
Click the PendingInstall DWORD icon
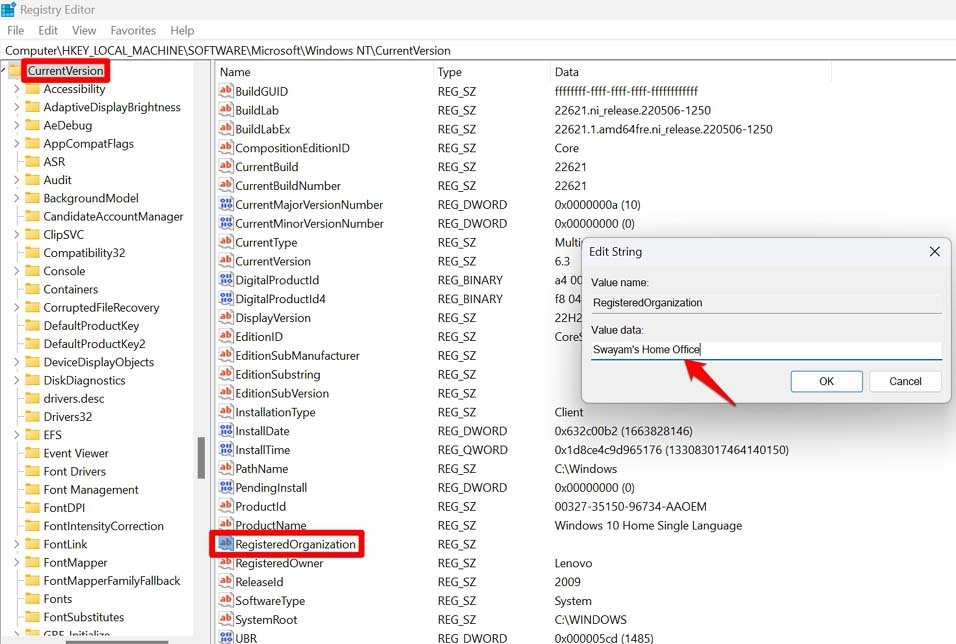tap(226, 487)
